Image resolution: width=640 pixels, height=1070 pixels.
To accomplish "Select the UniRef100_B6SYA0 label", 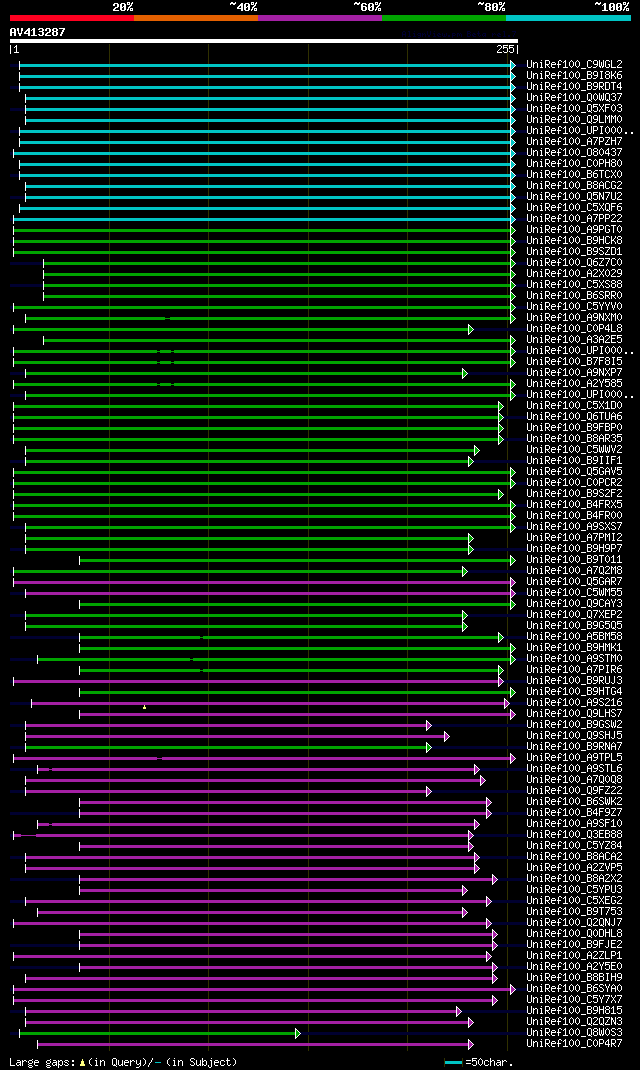I will point(574,989).
